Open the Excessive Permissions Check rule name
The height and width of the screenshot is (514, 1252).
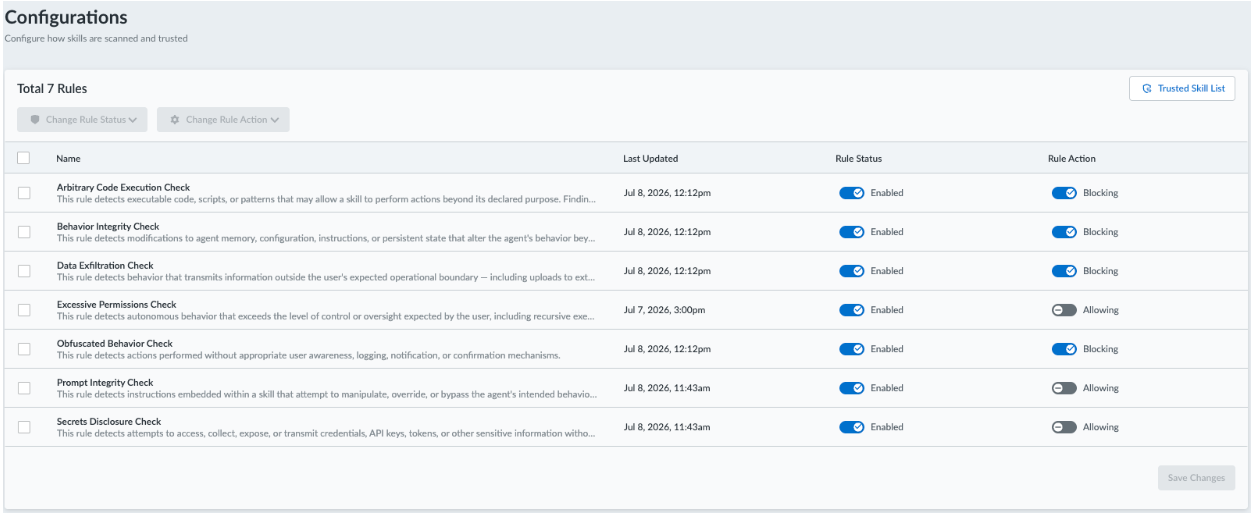coord(116,305)
